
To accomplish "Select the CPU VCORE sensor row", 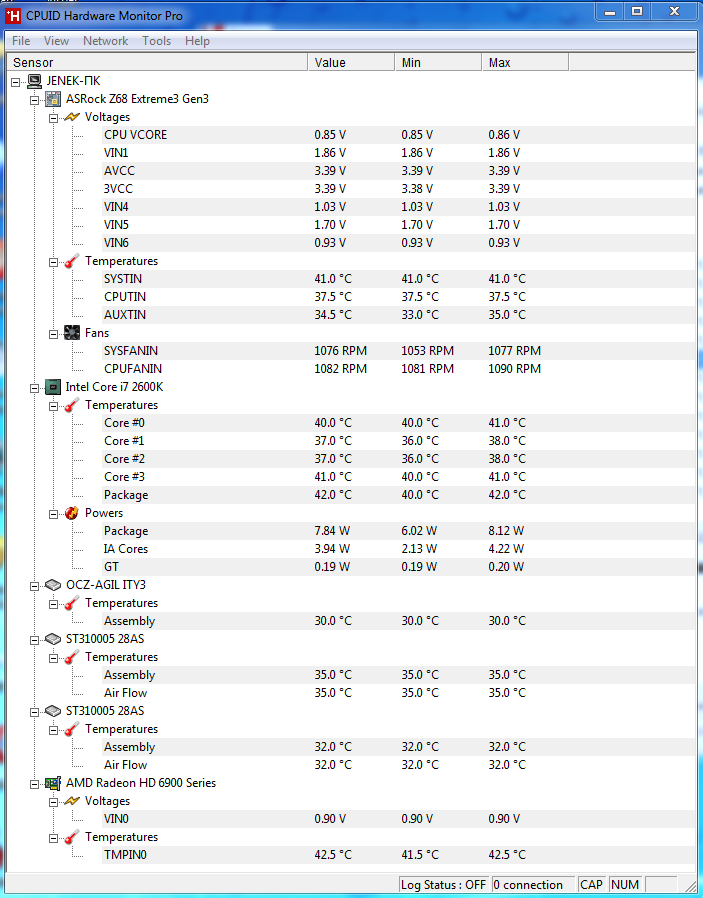I will pyautogui.click(x=135, y=135).
